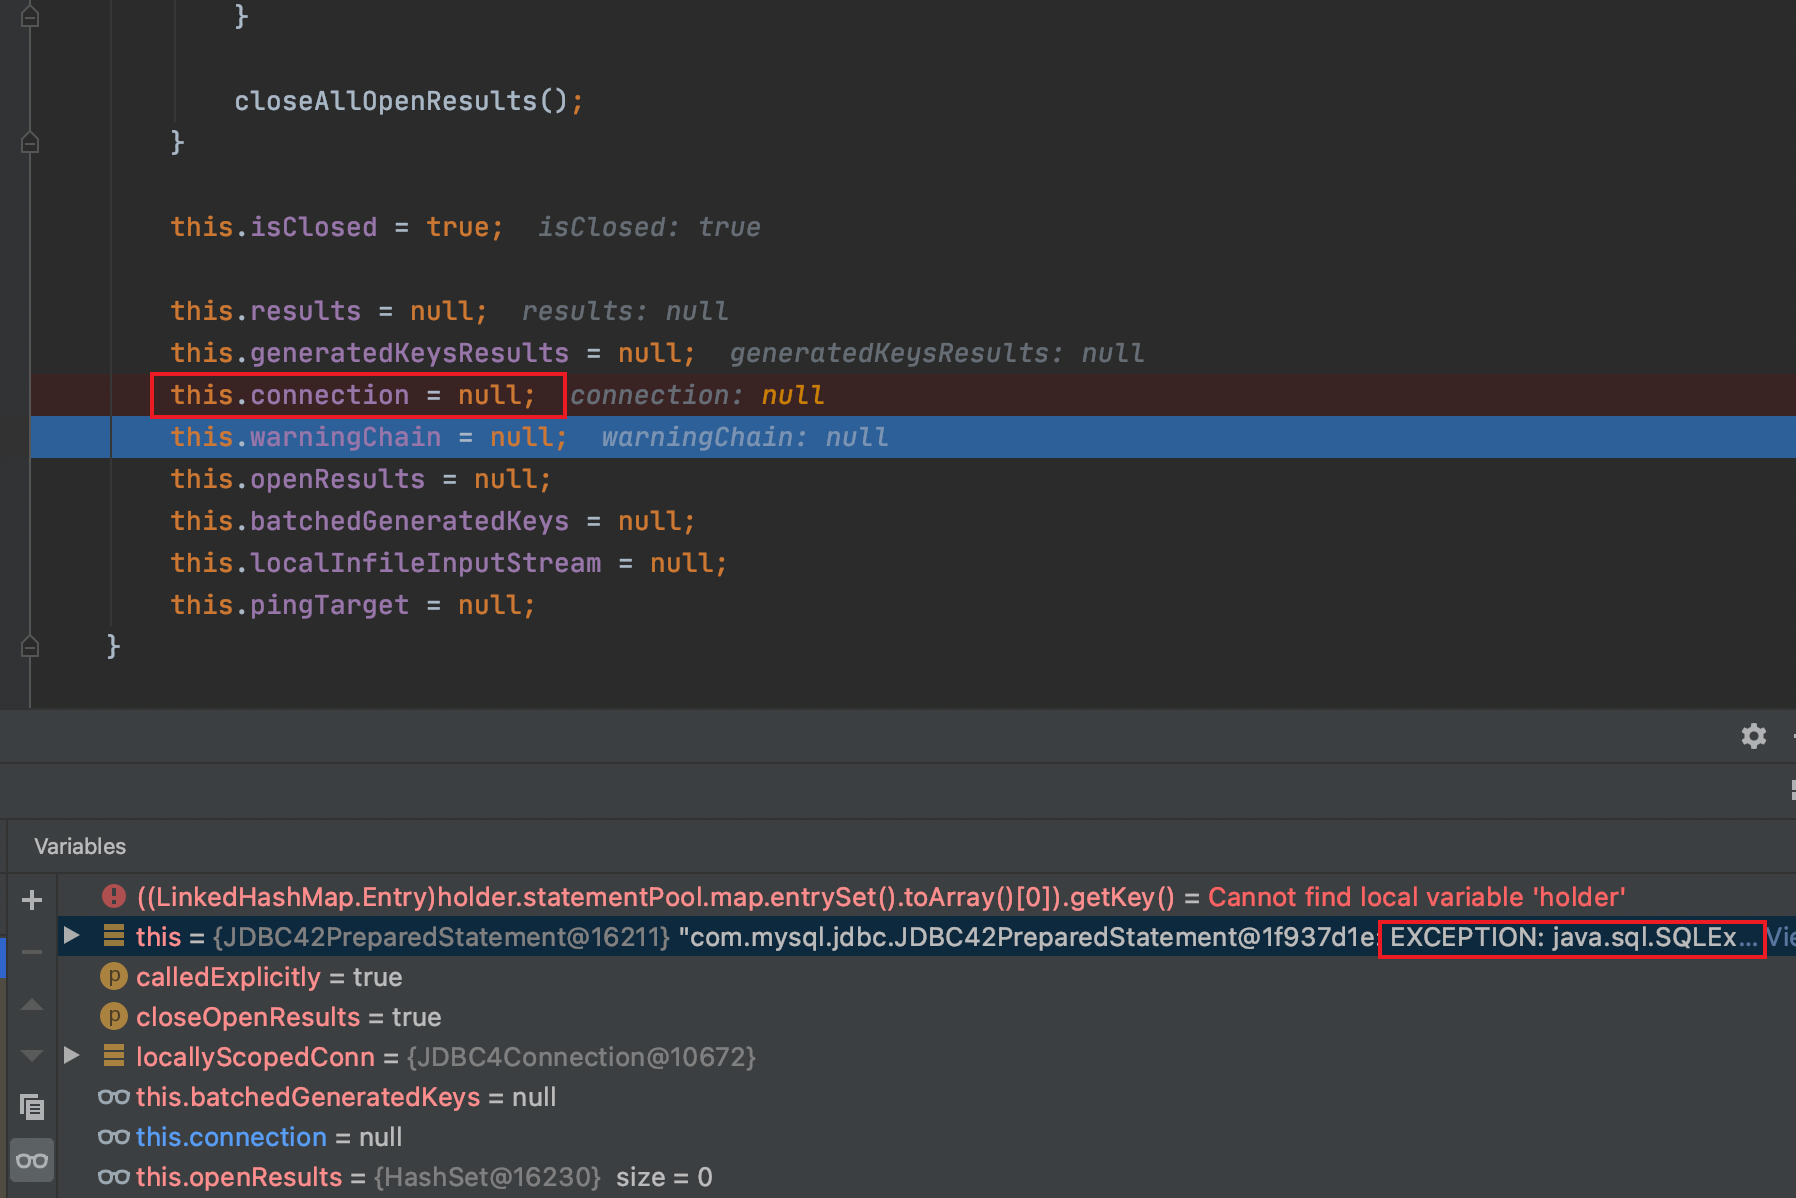Click error icon on holder watch row
Viewport: 1796px width, 1198px height.
click(114, 896)
